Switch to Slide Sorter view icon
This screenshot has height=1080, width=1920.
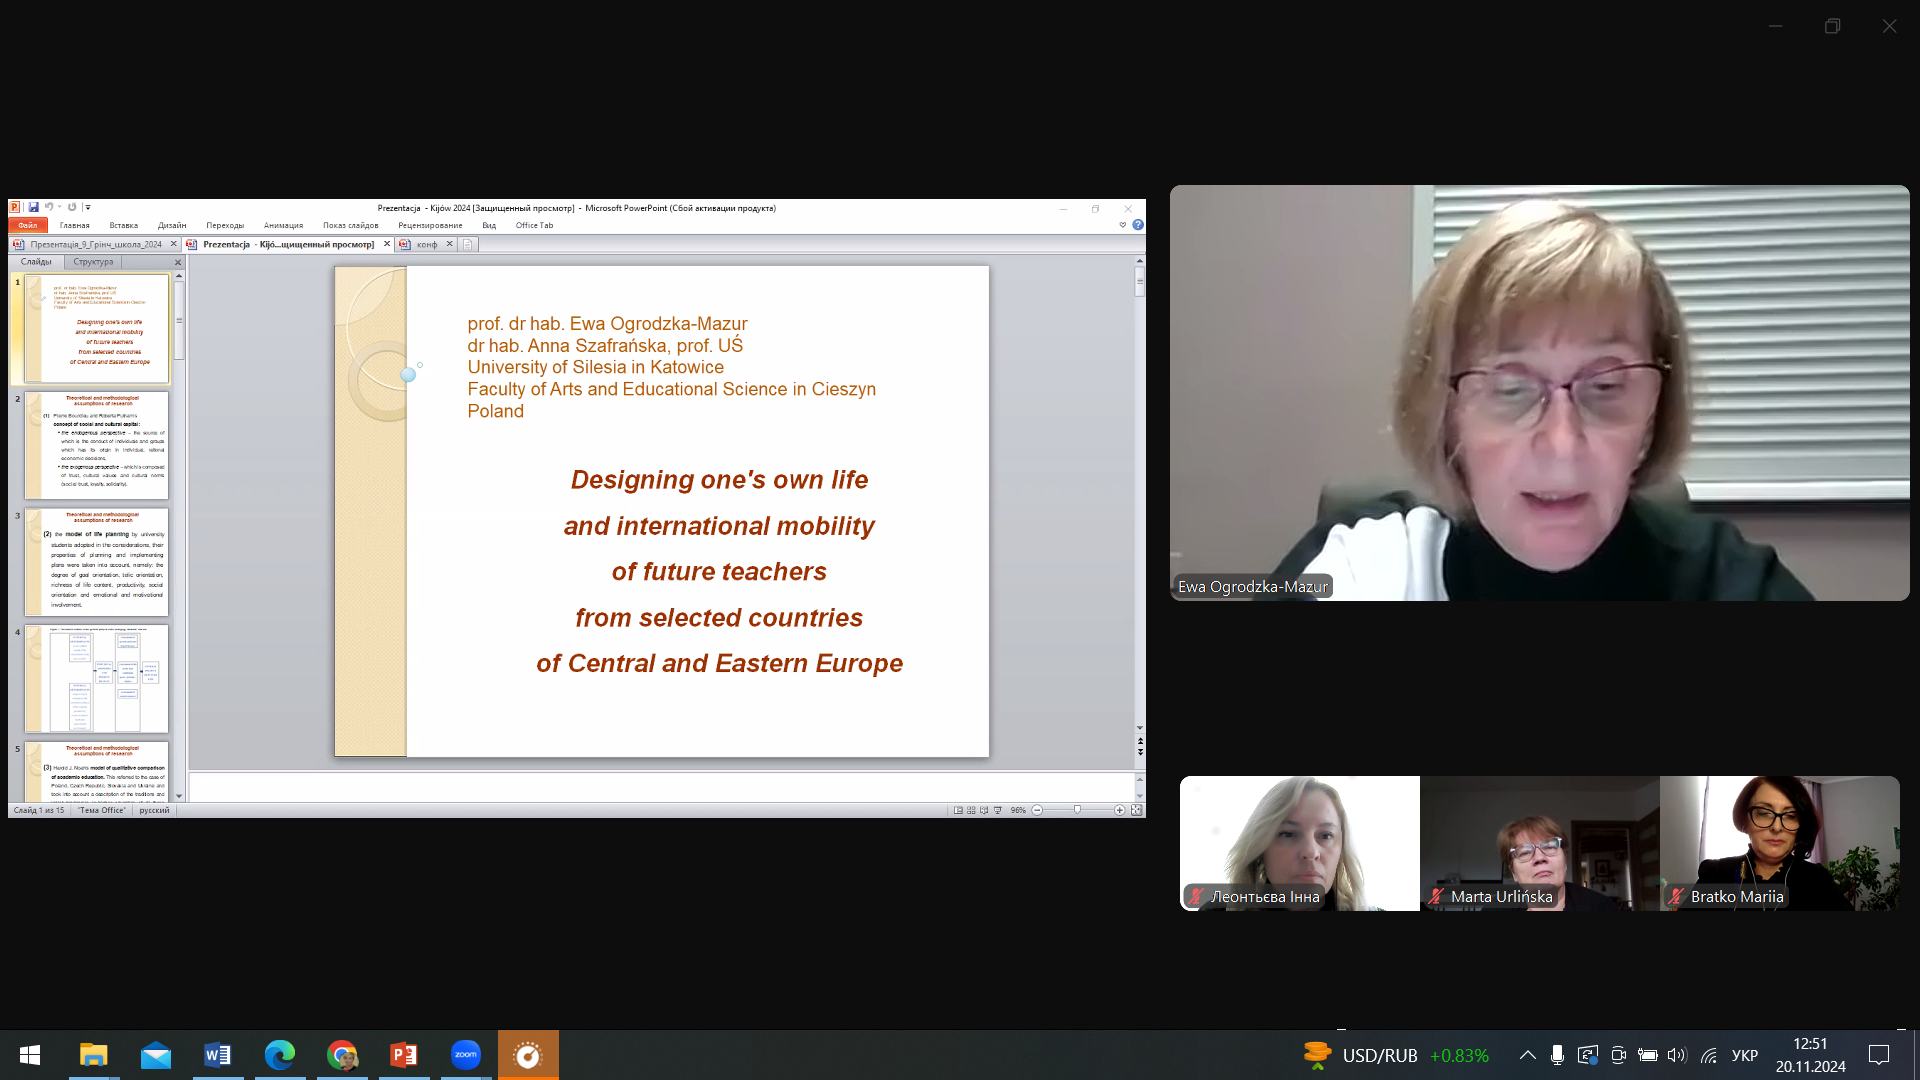[x=971, y=810]
